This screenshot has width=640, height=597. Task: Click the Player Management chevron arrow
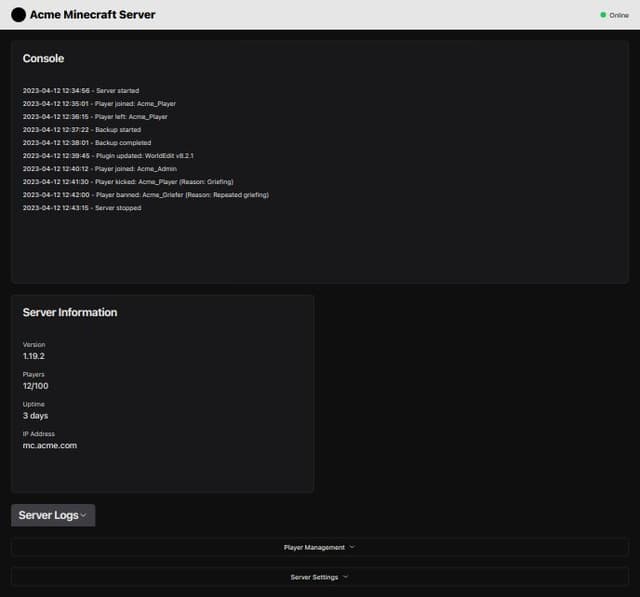click(352, 547)
